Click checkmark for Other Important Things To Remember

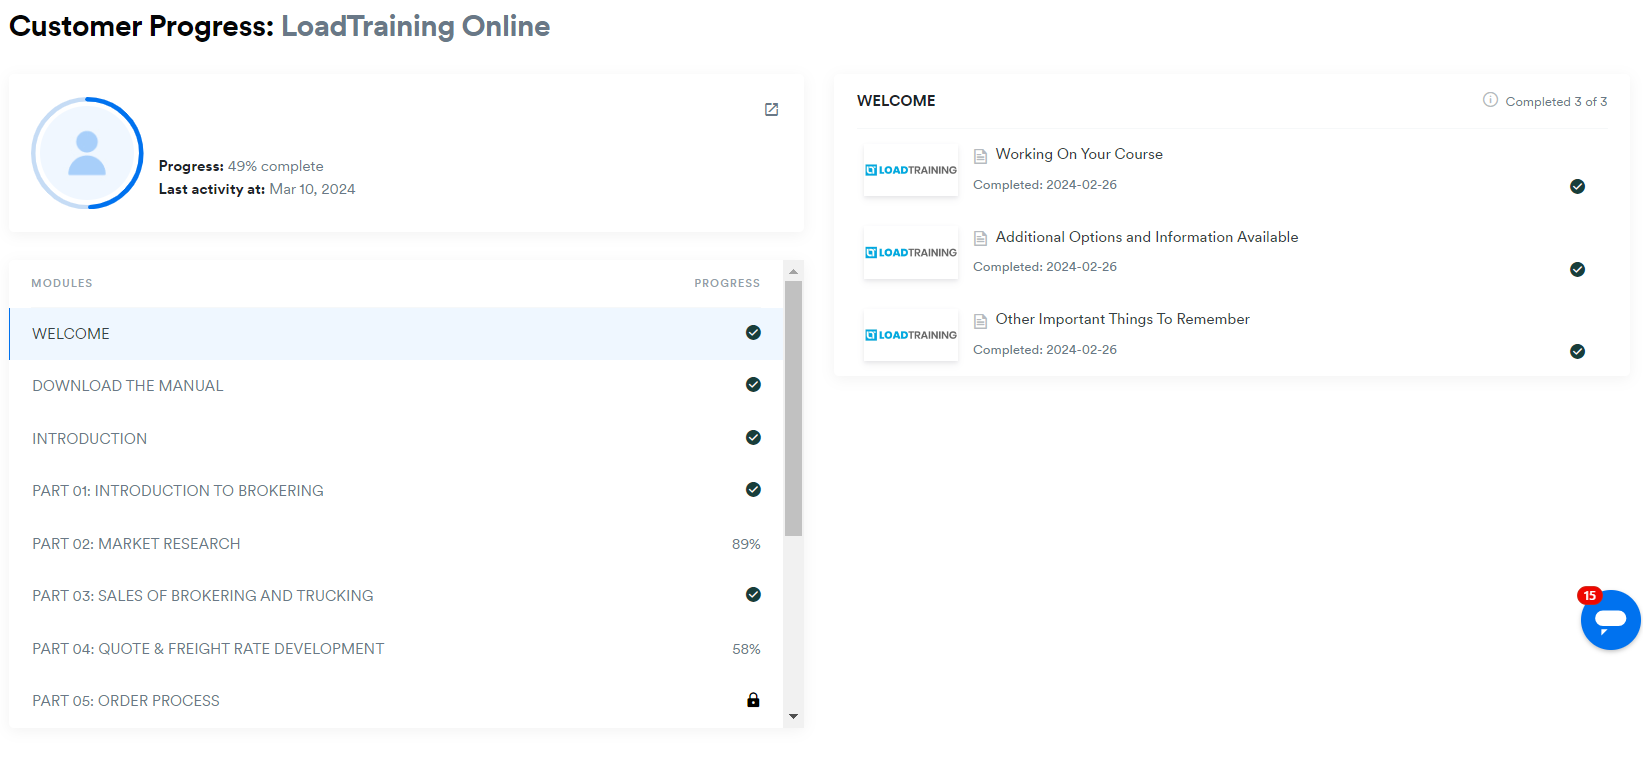(x=1577, y=351)
